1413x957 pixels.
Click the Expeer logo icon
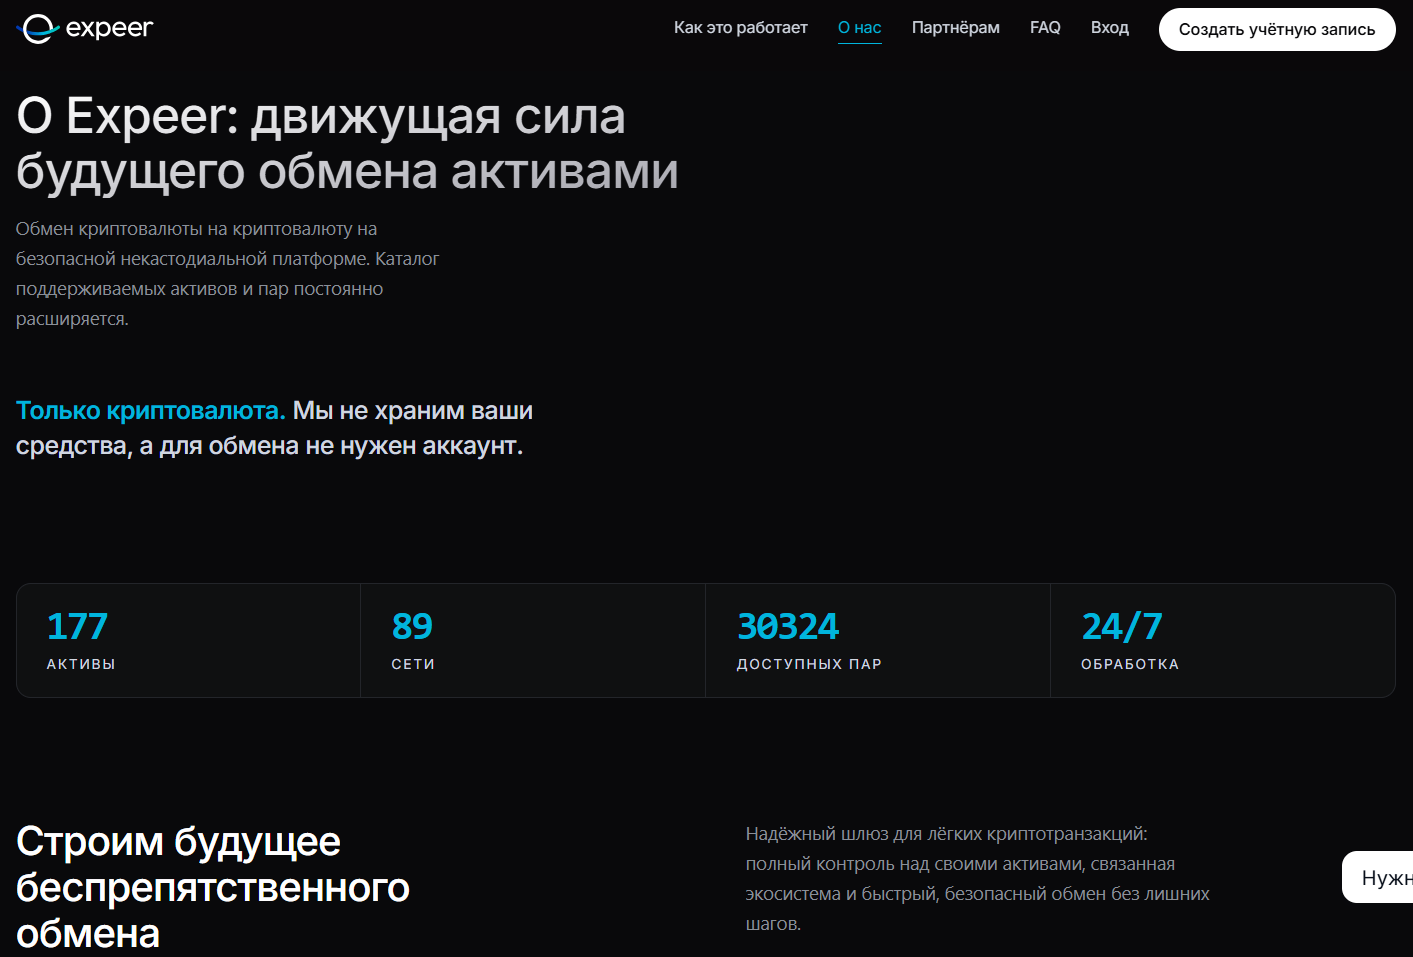tap(39, 28)
